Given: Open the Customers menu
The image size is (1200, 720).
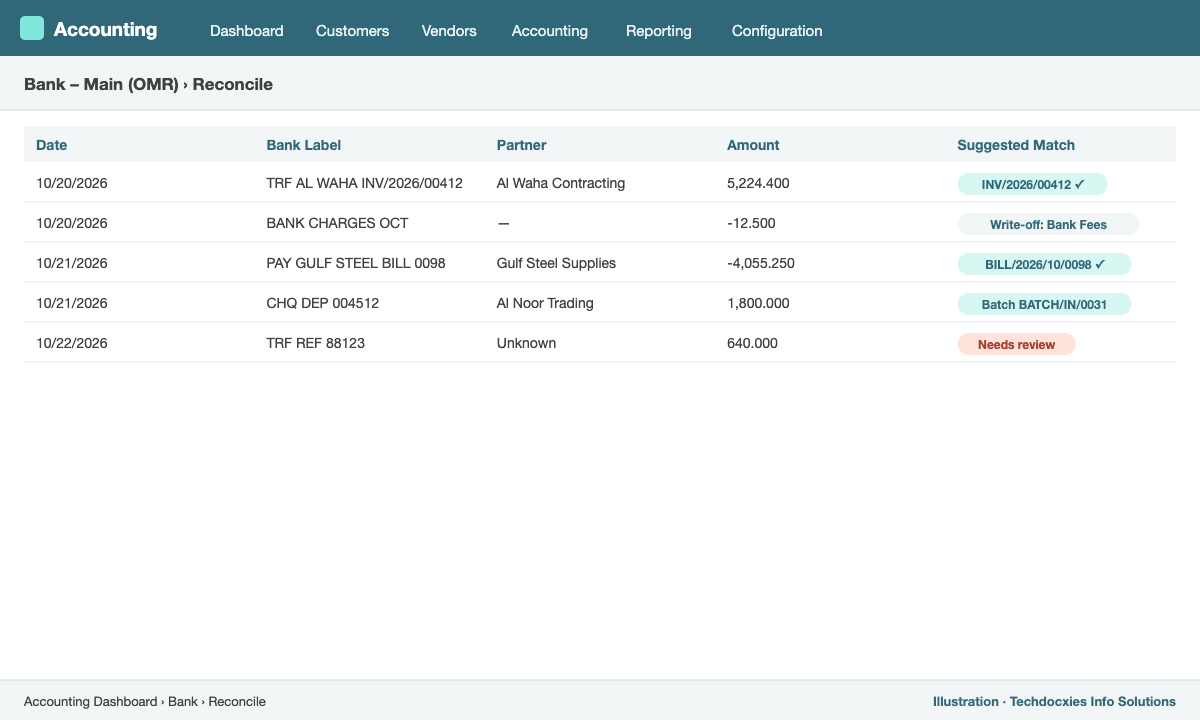Looking at the screenshot, I should pos(352,31).
